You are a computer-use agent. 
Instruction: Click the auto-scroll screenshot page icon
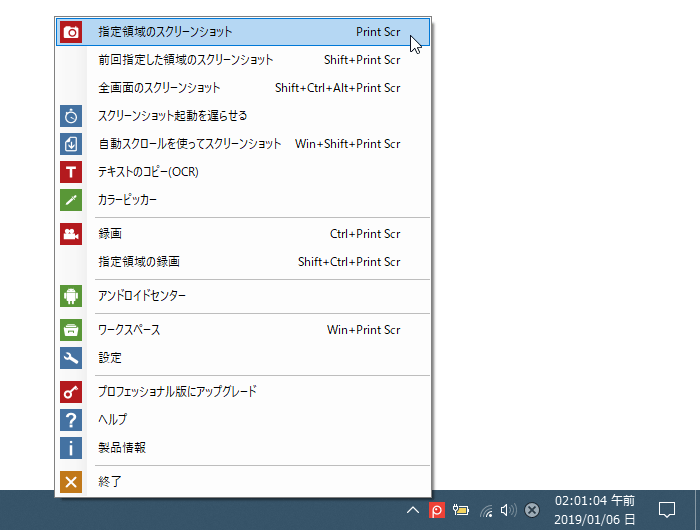71,144
